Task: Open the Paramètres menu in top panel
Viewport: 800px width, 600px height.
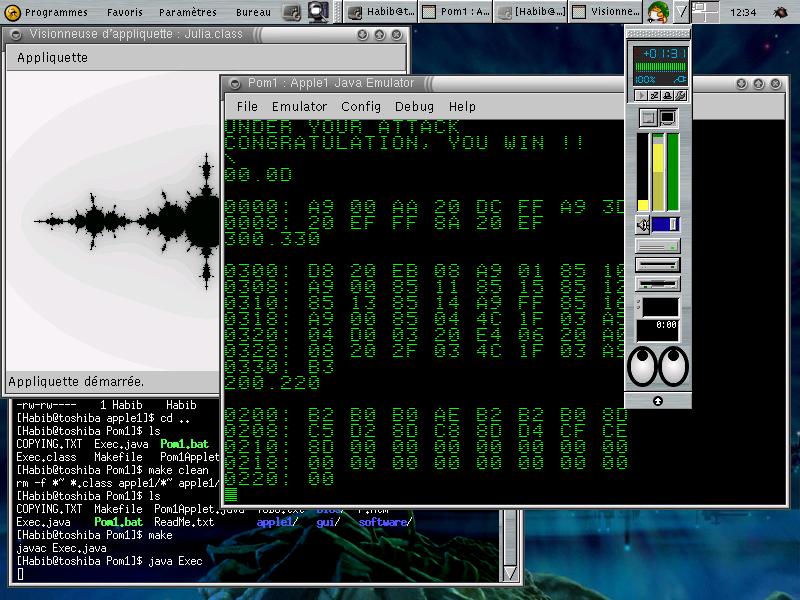Action: pos(187,13)
